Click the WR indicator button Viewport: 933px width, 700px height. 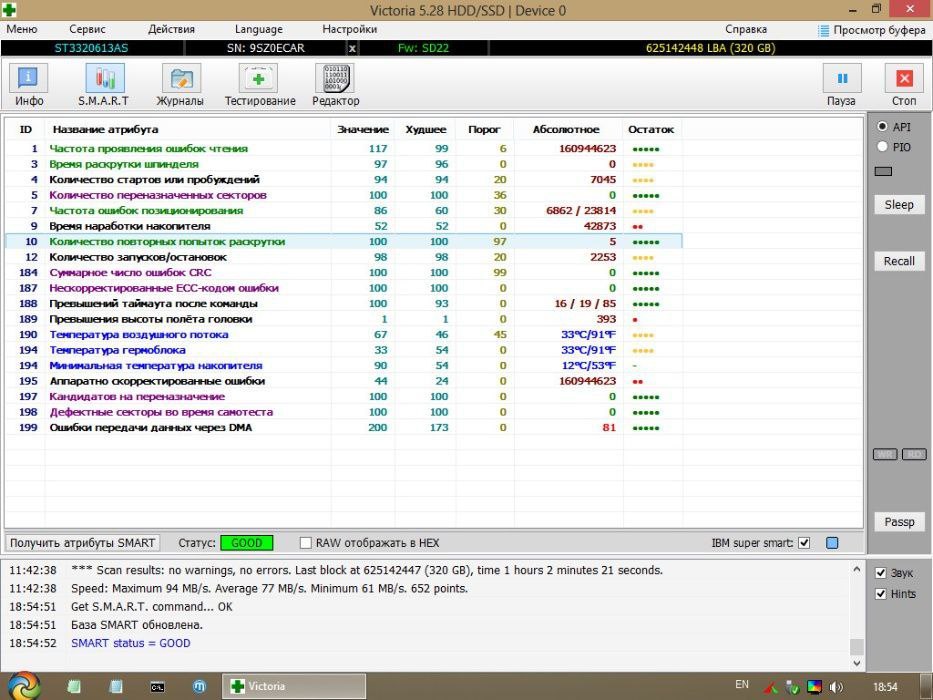click(x=885, y=455)
